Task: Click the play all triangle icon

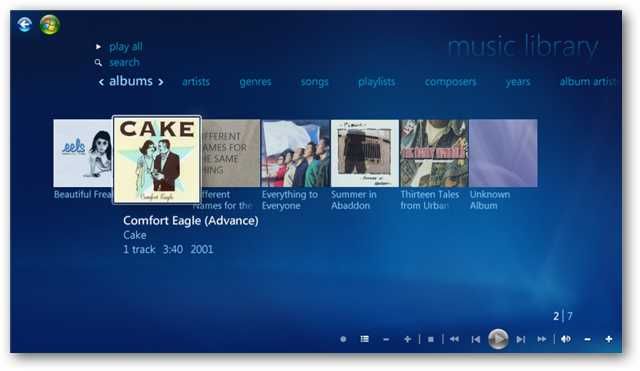Action: (98, 47)
